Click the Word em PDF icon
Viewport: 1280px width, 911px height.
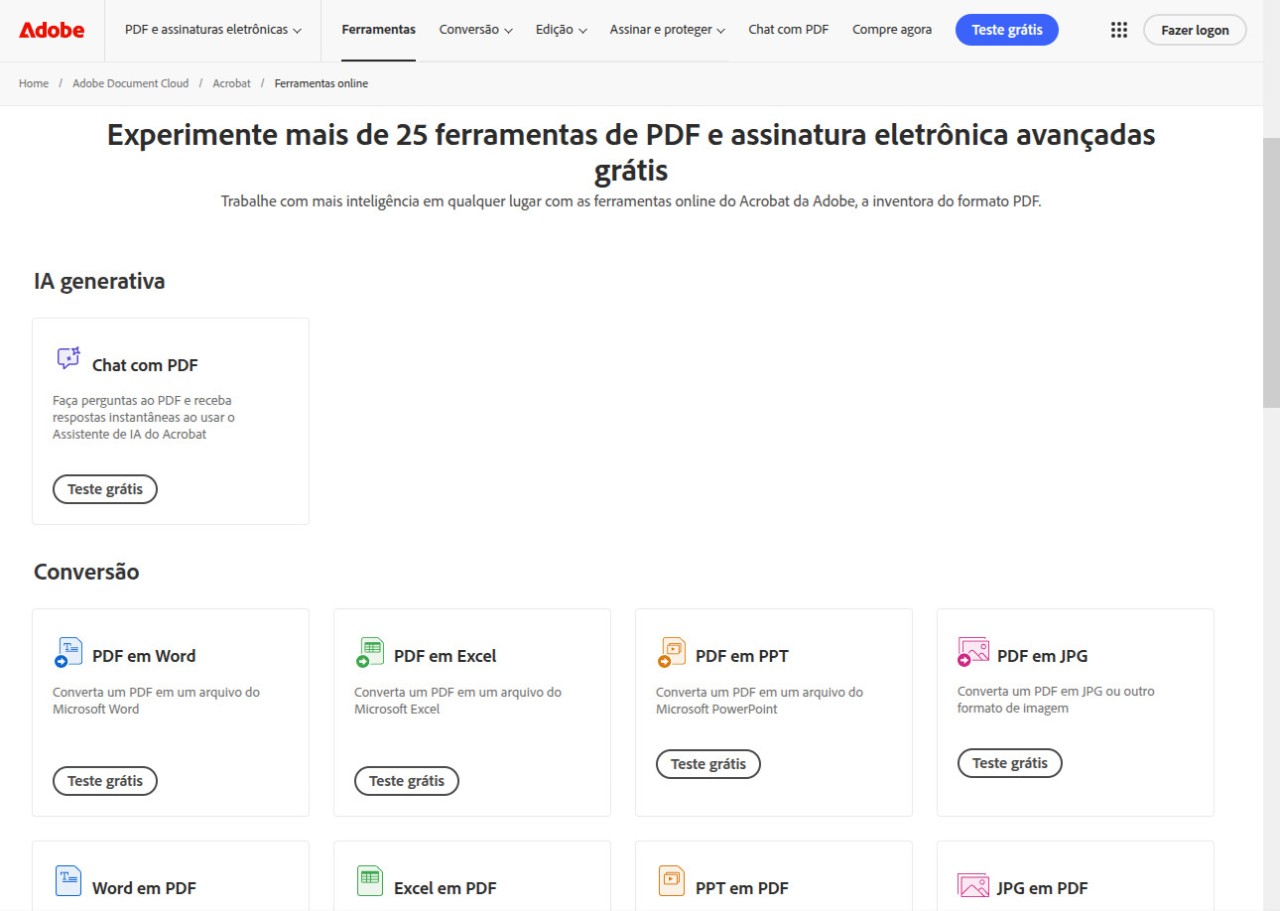tap(68, 881)
